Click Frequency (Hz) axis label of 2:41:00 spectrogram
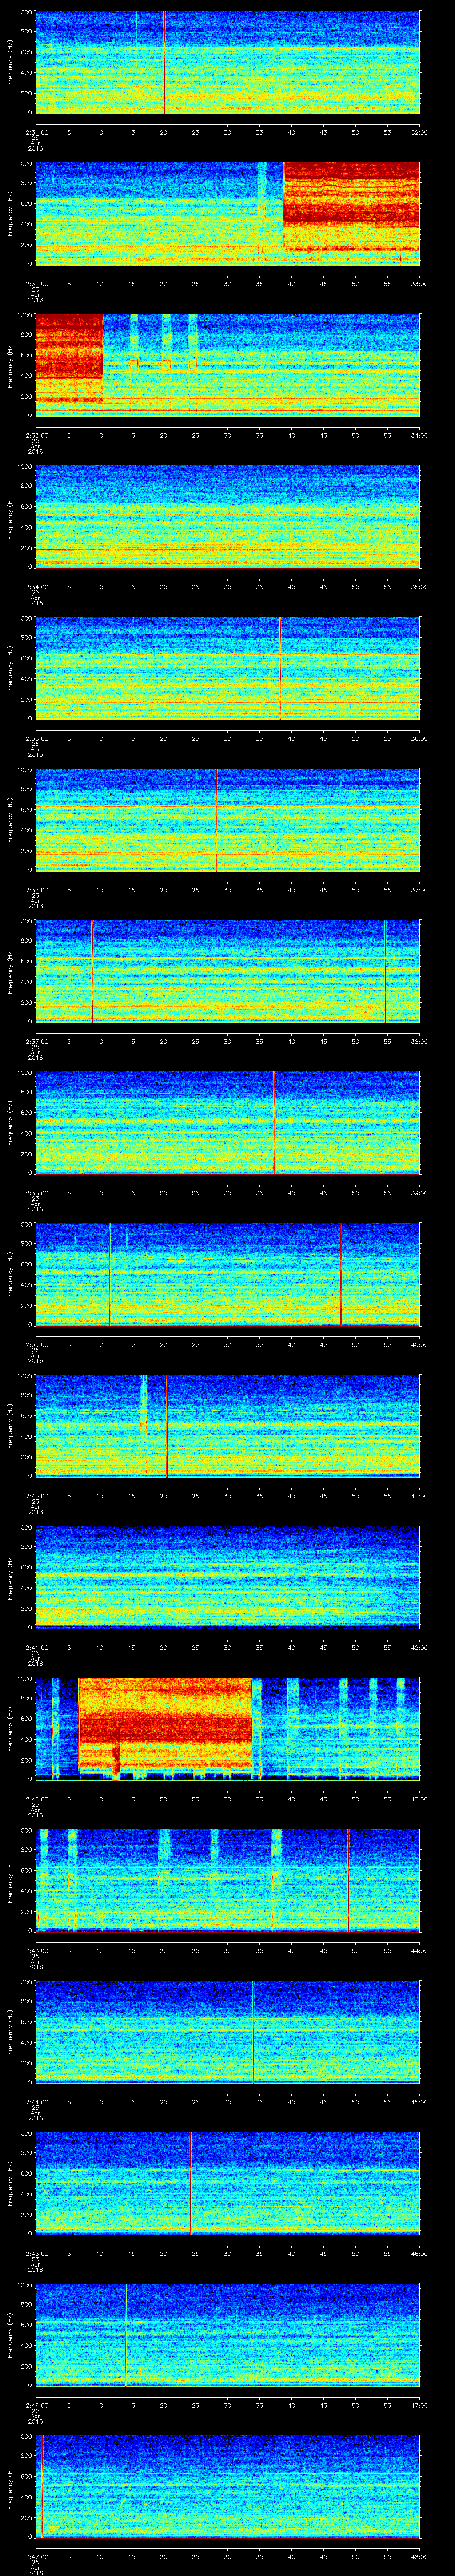455x2576 pixels. [11, 1577]
